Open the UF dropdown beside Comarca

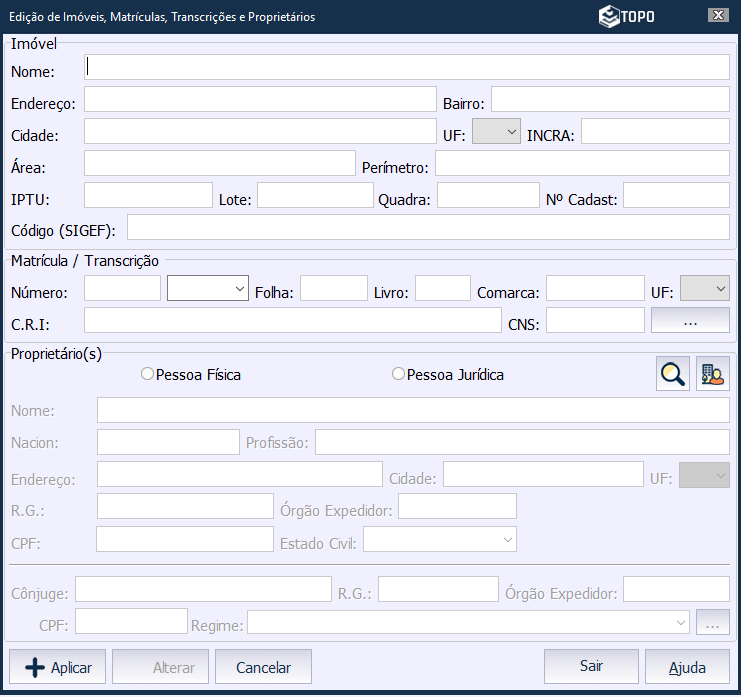pos(705,289)
